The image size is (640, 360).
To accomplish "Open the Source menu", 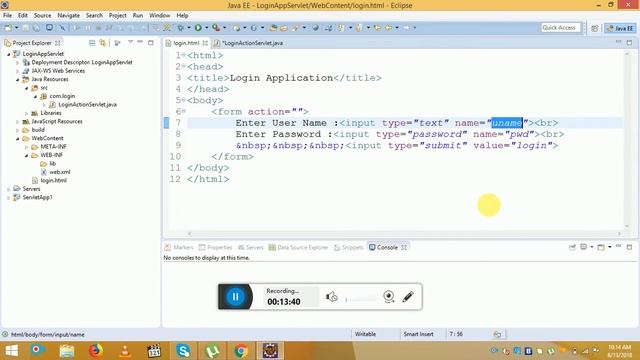I will (x=42, y=15).
